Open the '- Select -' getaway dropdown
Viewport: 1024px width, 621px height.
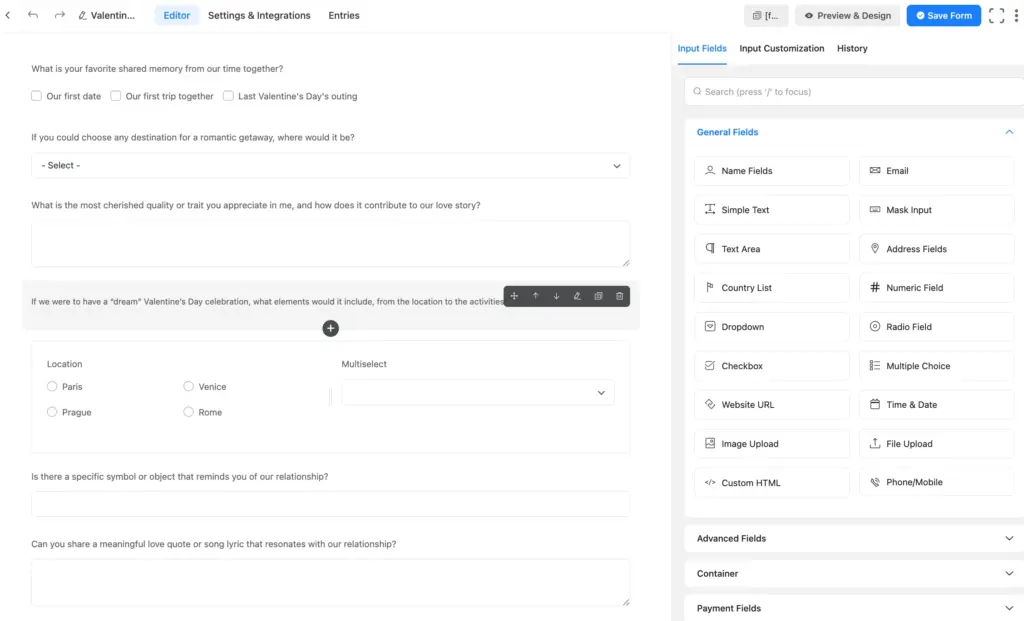point(330,165)
